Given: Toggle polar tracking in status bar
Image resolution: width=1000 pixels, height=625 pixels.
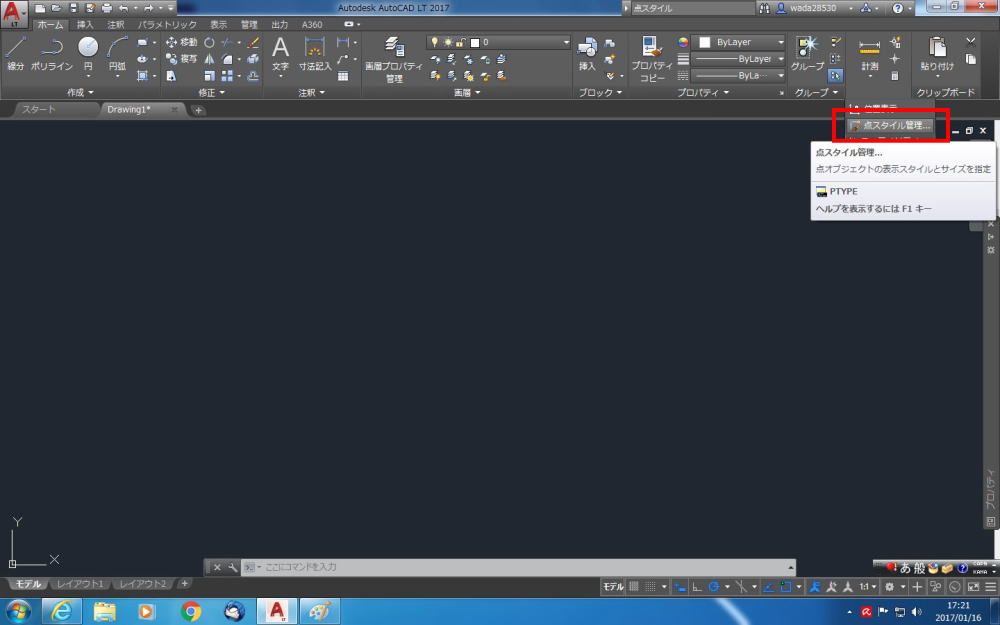Looking at the screenshot, I should pos(714,587).
